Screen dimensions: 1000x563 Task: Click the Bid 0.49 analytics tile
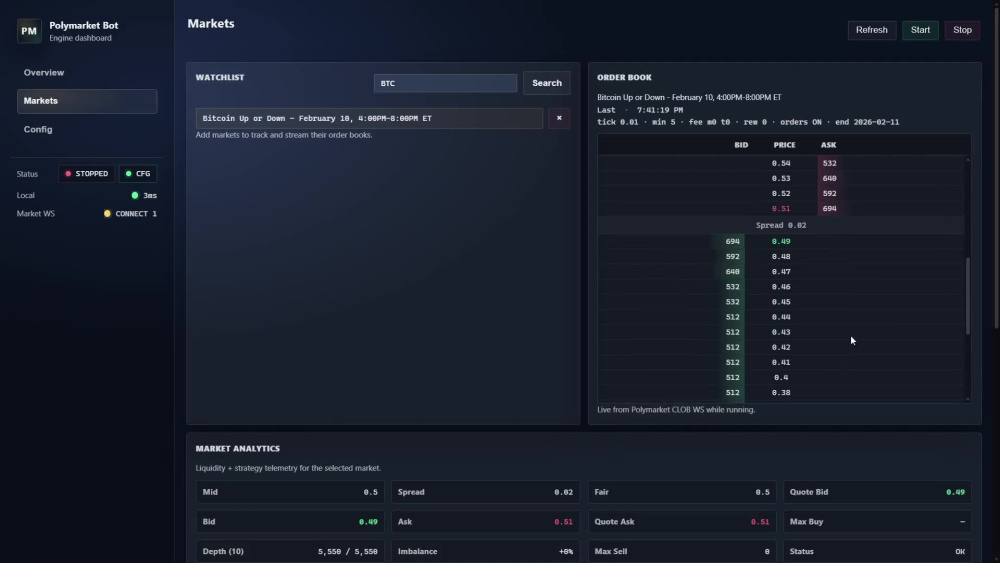(x=290, y=522)
